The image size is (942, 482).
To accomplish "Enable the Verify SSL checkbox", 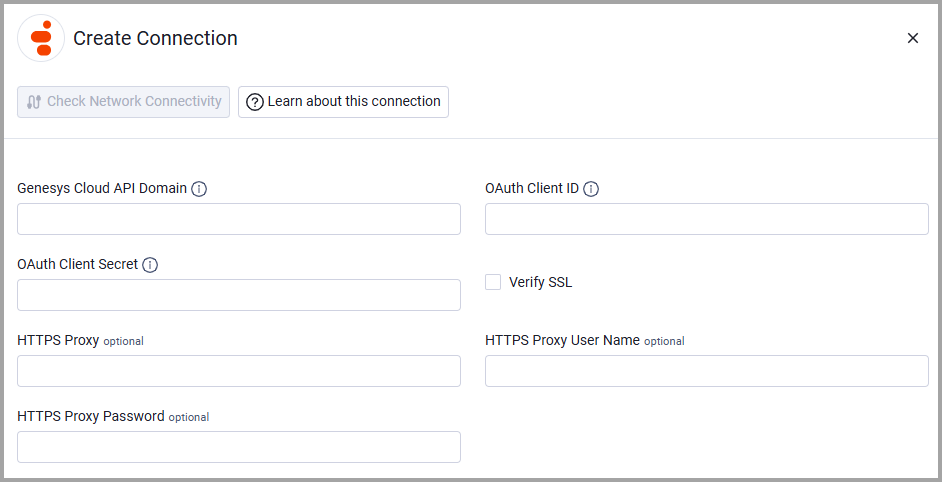I will (493, 282).
